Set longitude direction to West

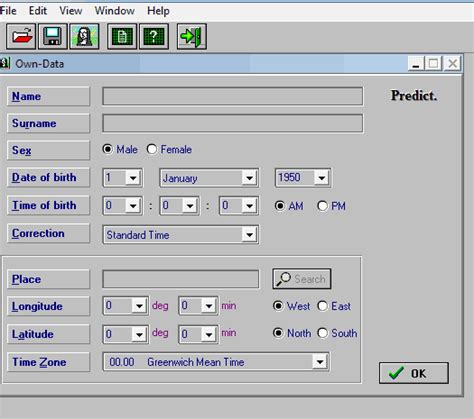point(278,306)
